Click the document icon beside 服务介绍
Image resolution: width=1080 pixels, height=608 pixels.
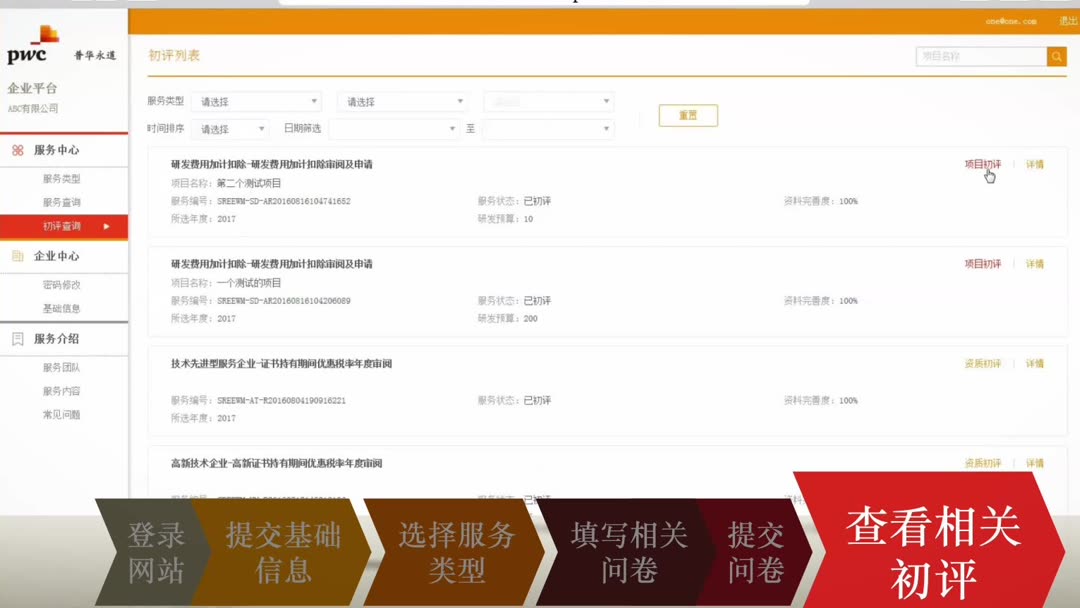(17, 339)
